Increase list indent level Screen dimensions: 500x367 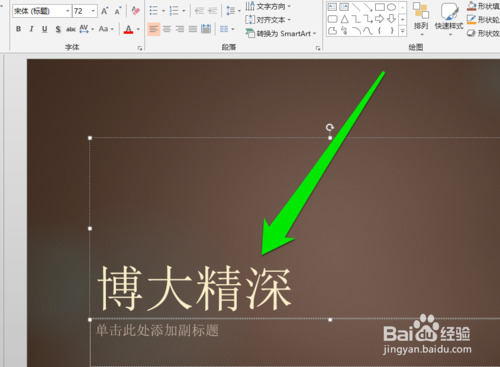pos(212,11)
